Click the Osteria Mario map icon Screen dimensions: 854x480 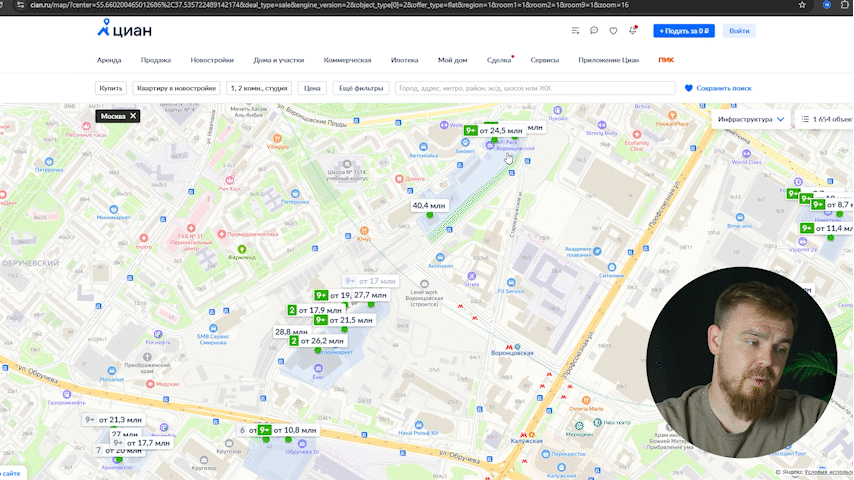[586, 400]
